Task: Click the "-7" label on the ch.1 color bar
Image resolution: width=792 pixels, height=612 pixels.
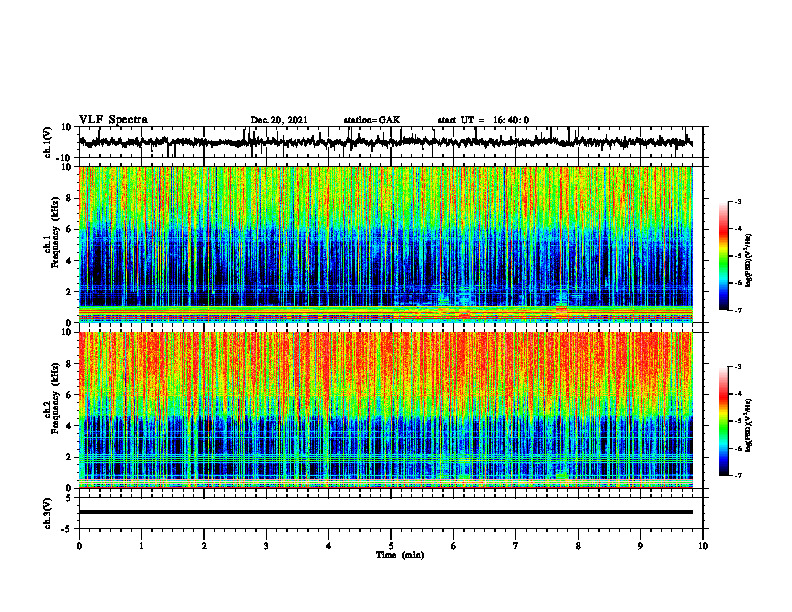Action: click(x=738, y=310)
